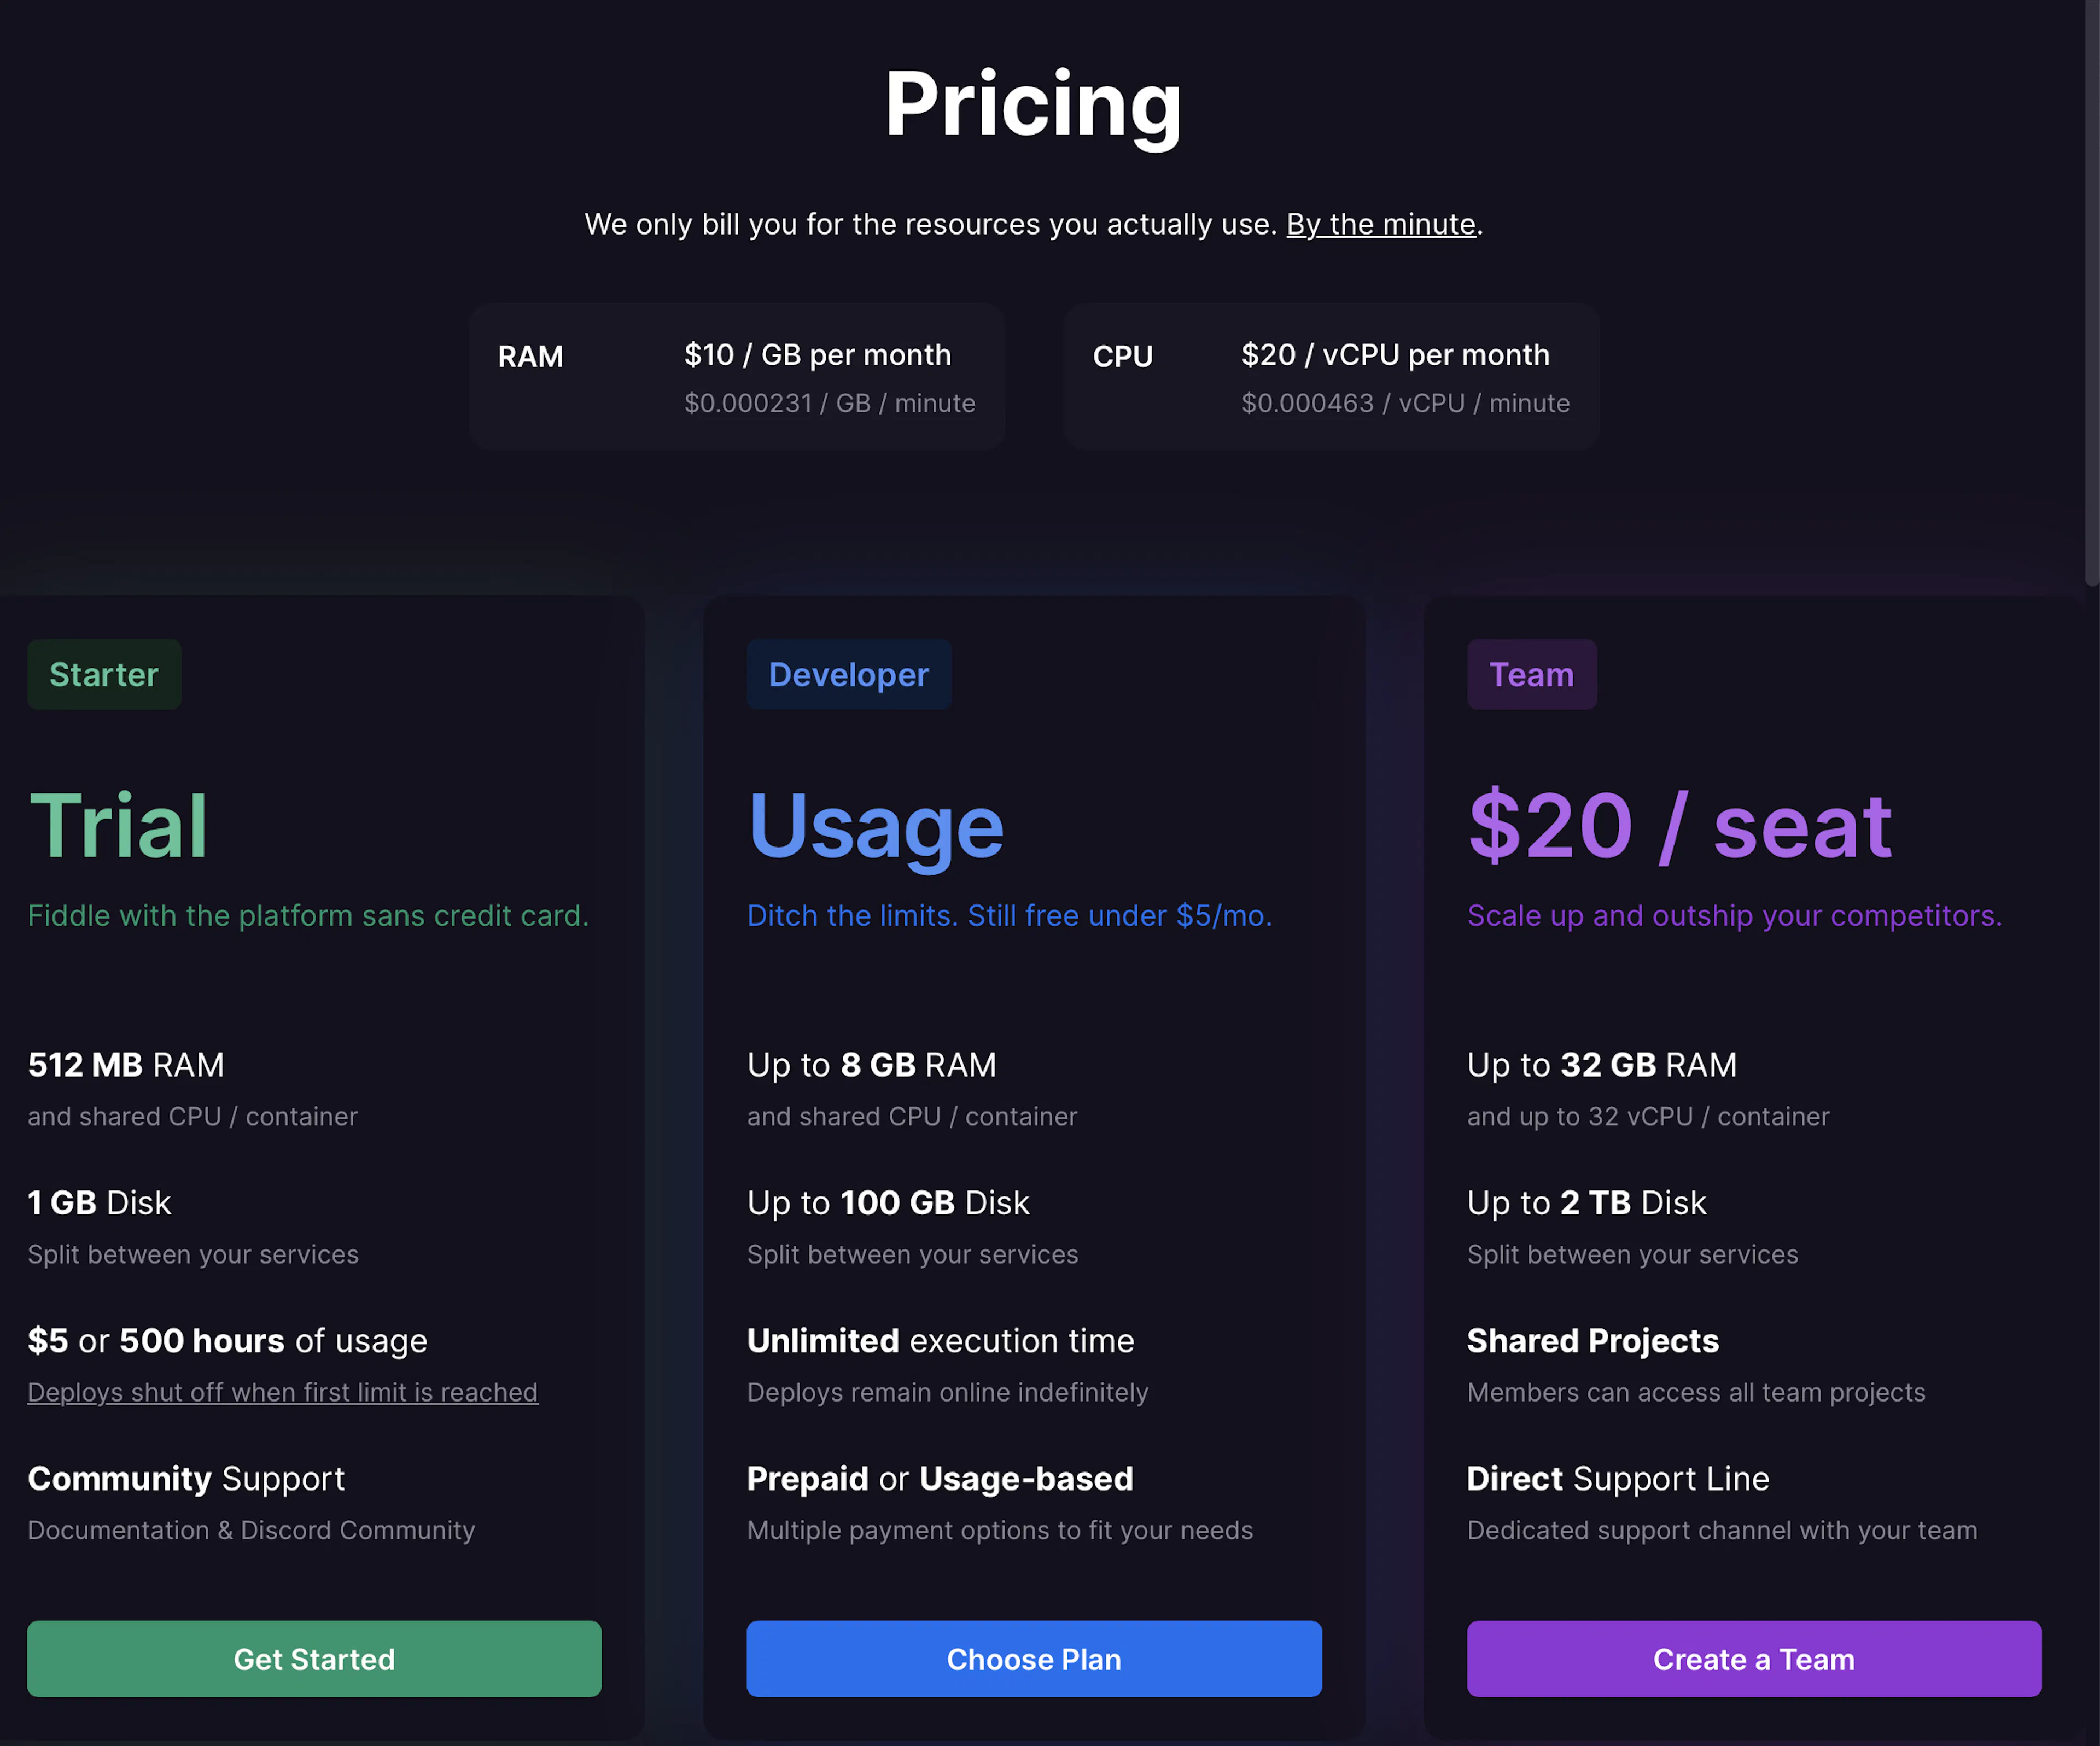
Task: Click the Create a Team button
Action: [1754, 1659]
